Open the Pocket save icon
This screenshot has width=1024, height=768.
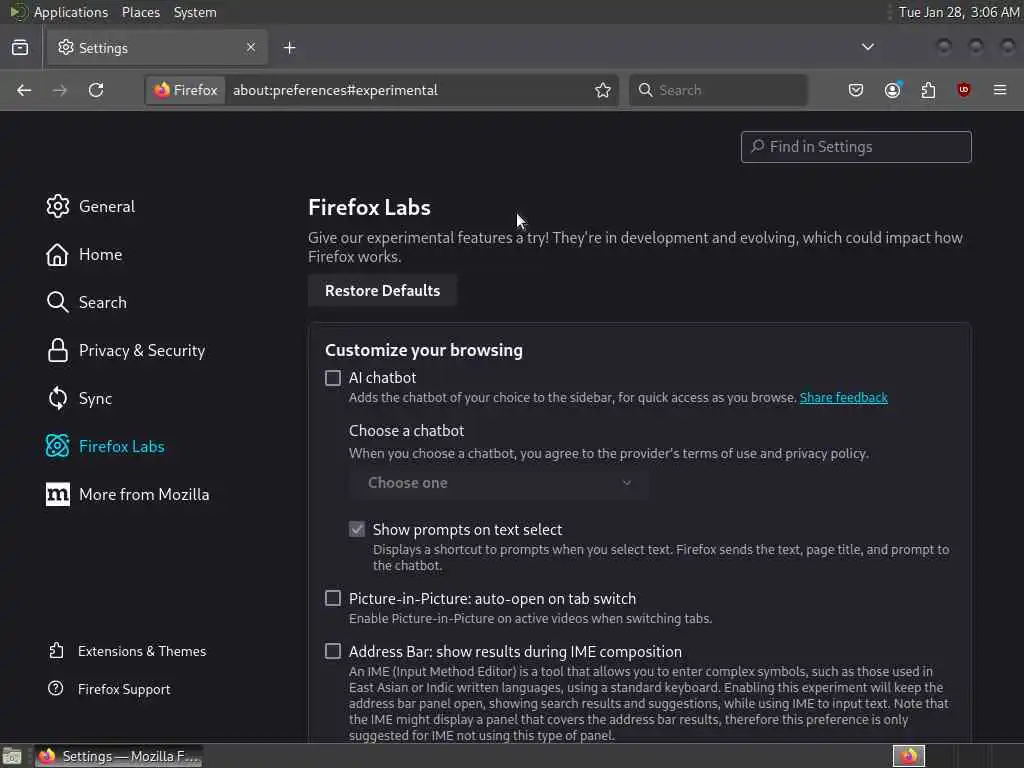click(856, 90)
